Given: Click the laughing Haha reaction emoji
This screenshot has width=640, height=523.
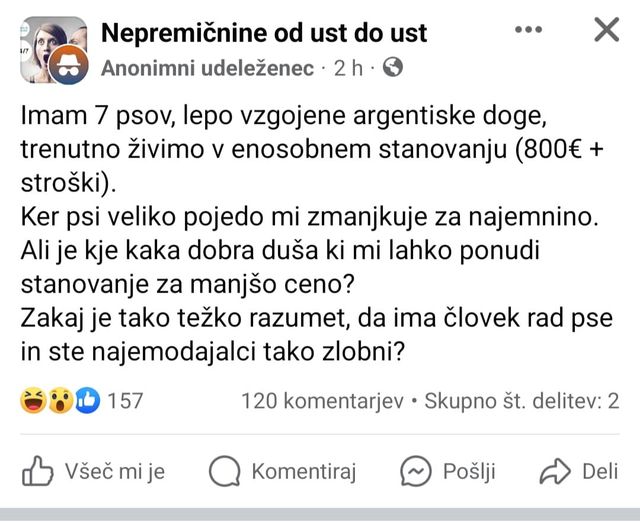Looking at the screenshot, I should pyautogui.click(x=33, y=400).
